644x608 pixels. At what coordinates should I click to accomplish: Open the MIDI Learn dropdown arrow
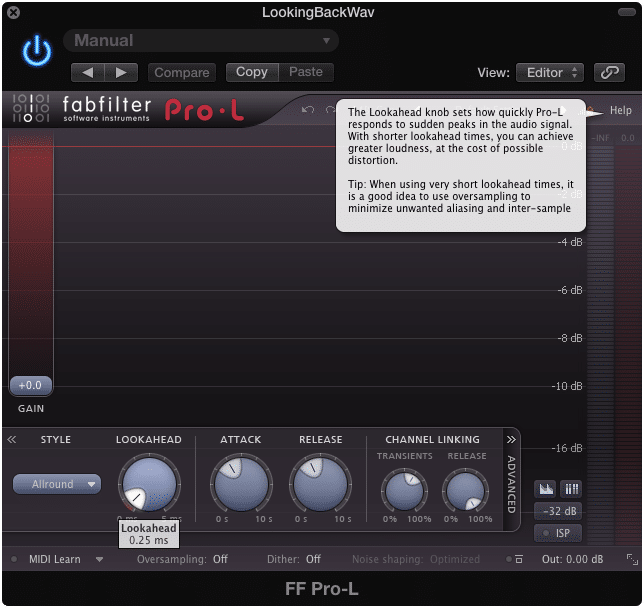99,559
